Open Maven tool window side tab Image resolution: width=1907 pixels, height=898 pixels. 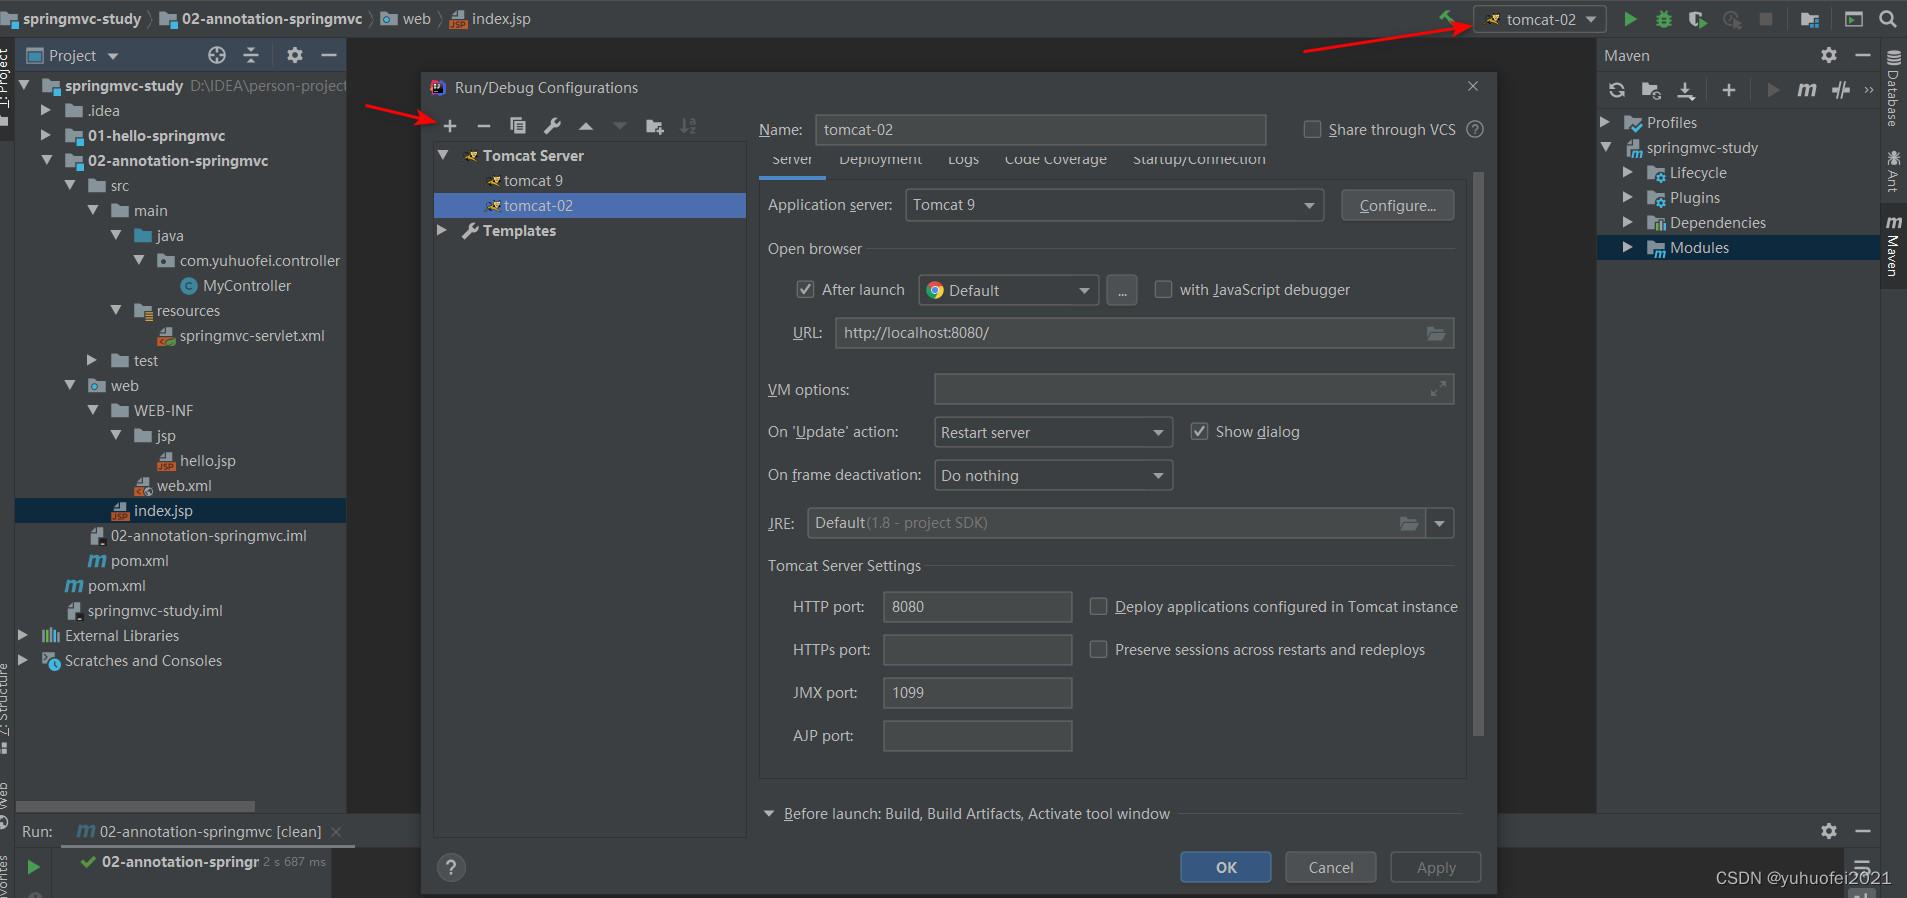[1893, 245]
